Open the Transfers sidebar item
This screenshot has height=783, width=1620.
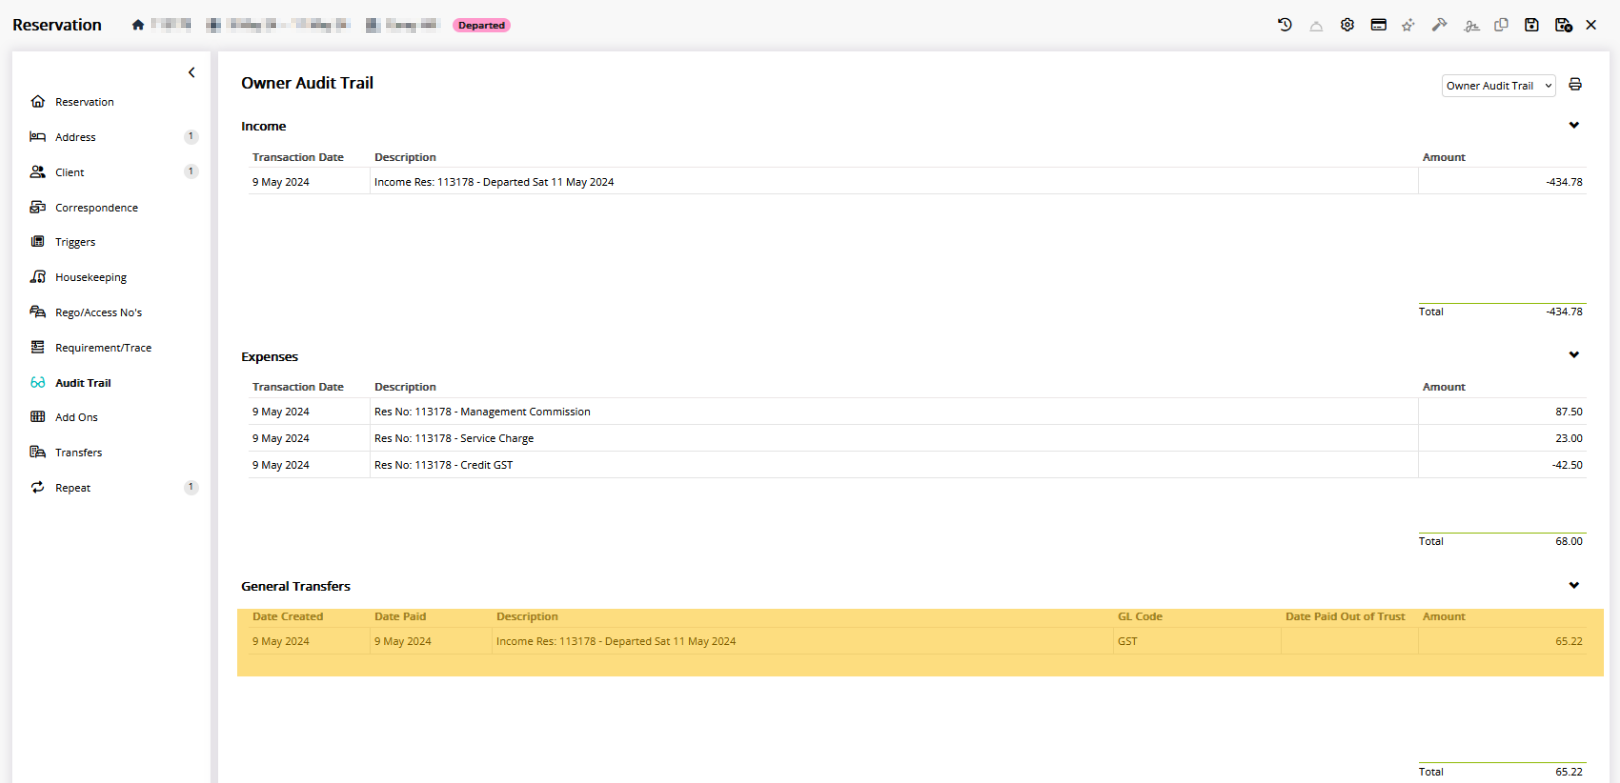(78, 453)
